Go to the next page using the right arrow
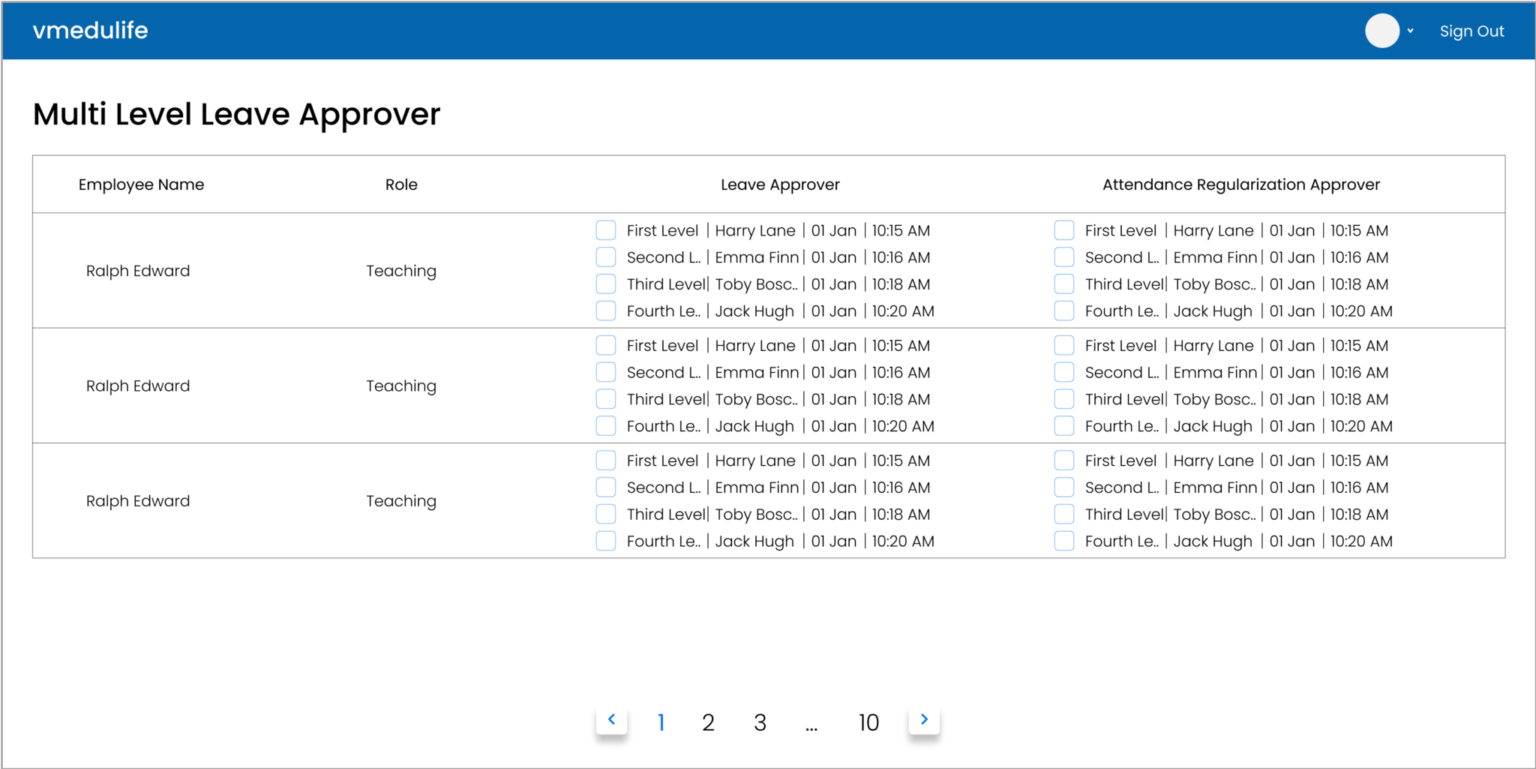The width and height of the screenshot is (1536, 769). 924,719
